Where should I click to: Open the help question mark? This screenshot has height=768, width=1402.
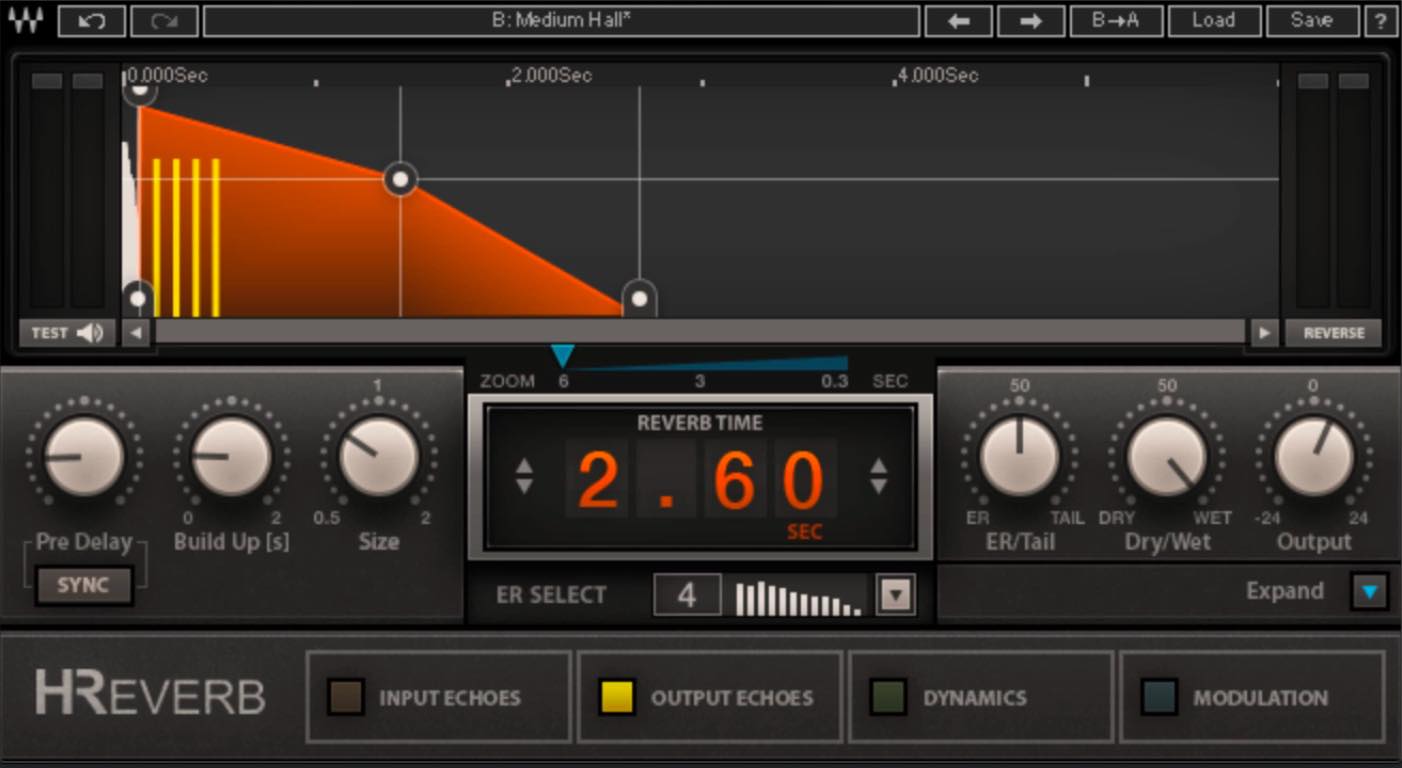coord(1381,20)
